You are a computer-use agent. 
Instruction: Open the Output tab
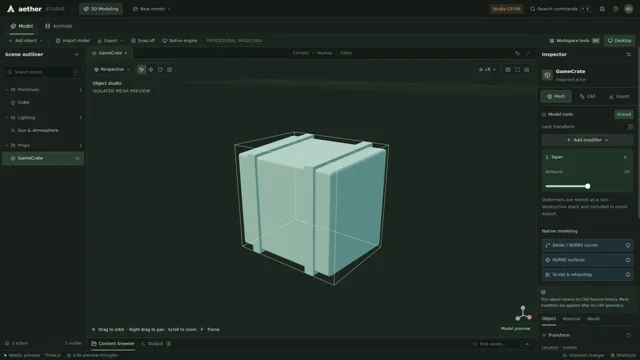click(156, 344)
